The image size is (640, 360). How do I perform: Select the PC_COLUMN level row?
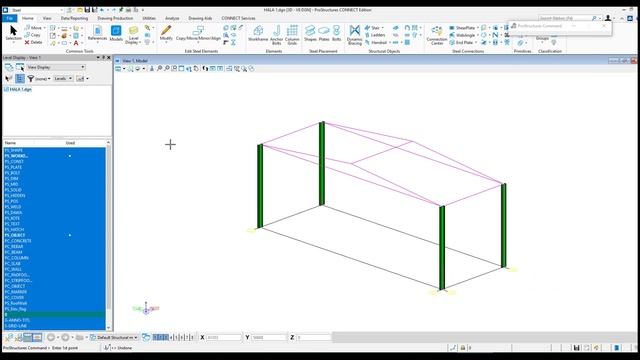[x=55, y=258]
